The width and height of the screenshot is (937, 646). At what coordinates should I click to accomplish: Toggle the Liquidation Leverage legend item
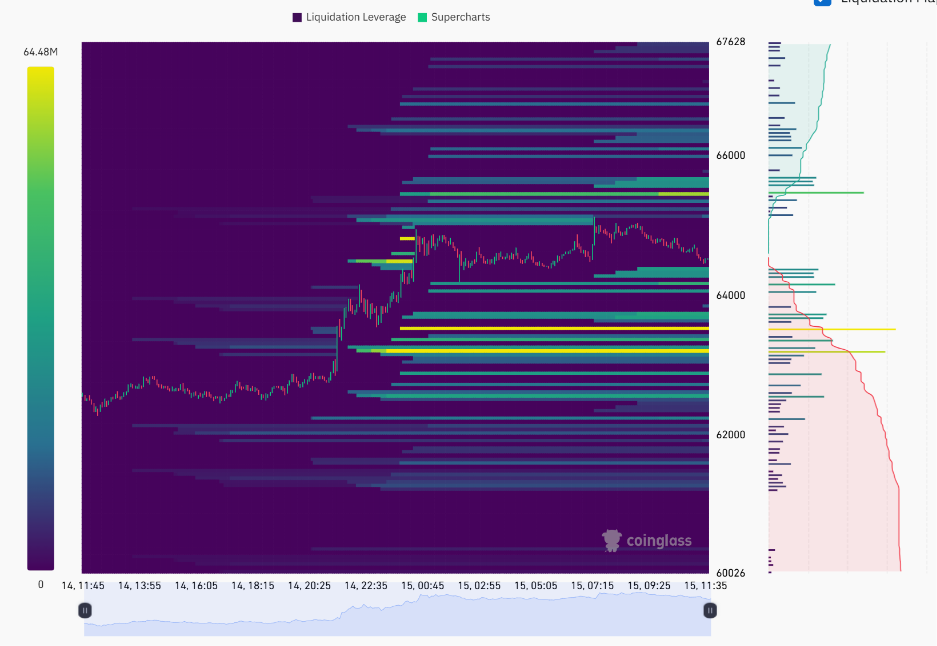pos(349,17)
